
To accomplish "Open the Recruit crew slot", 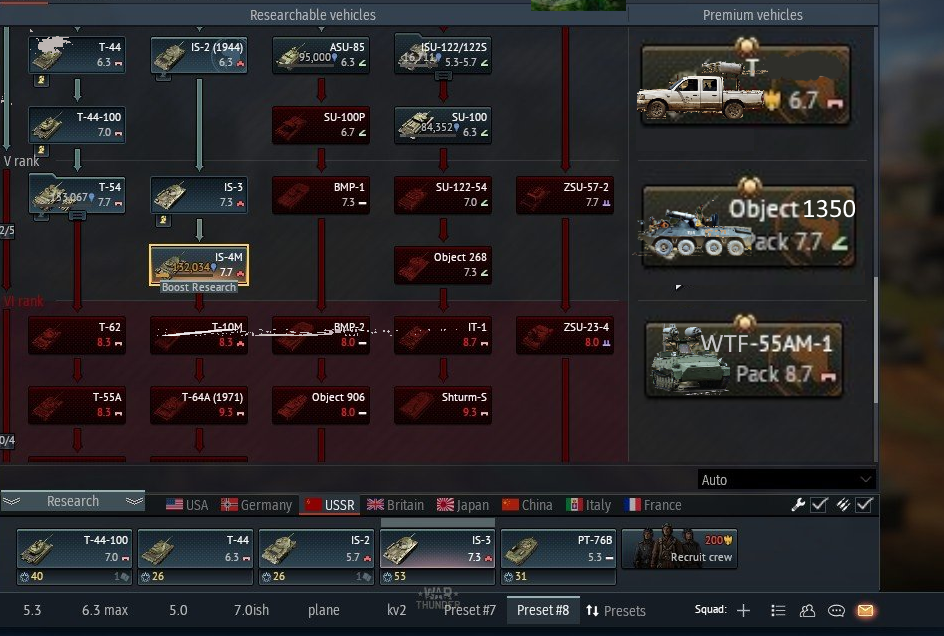I will coord(679,548).
